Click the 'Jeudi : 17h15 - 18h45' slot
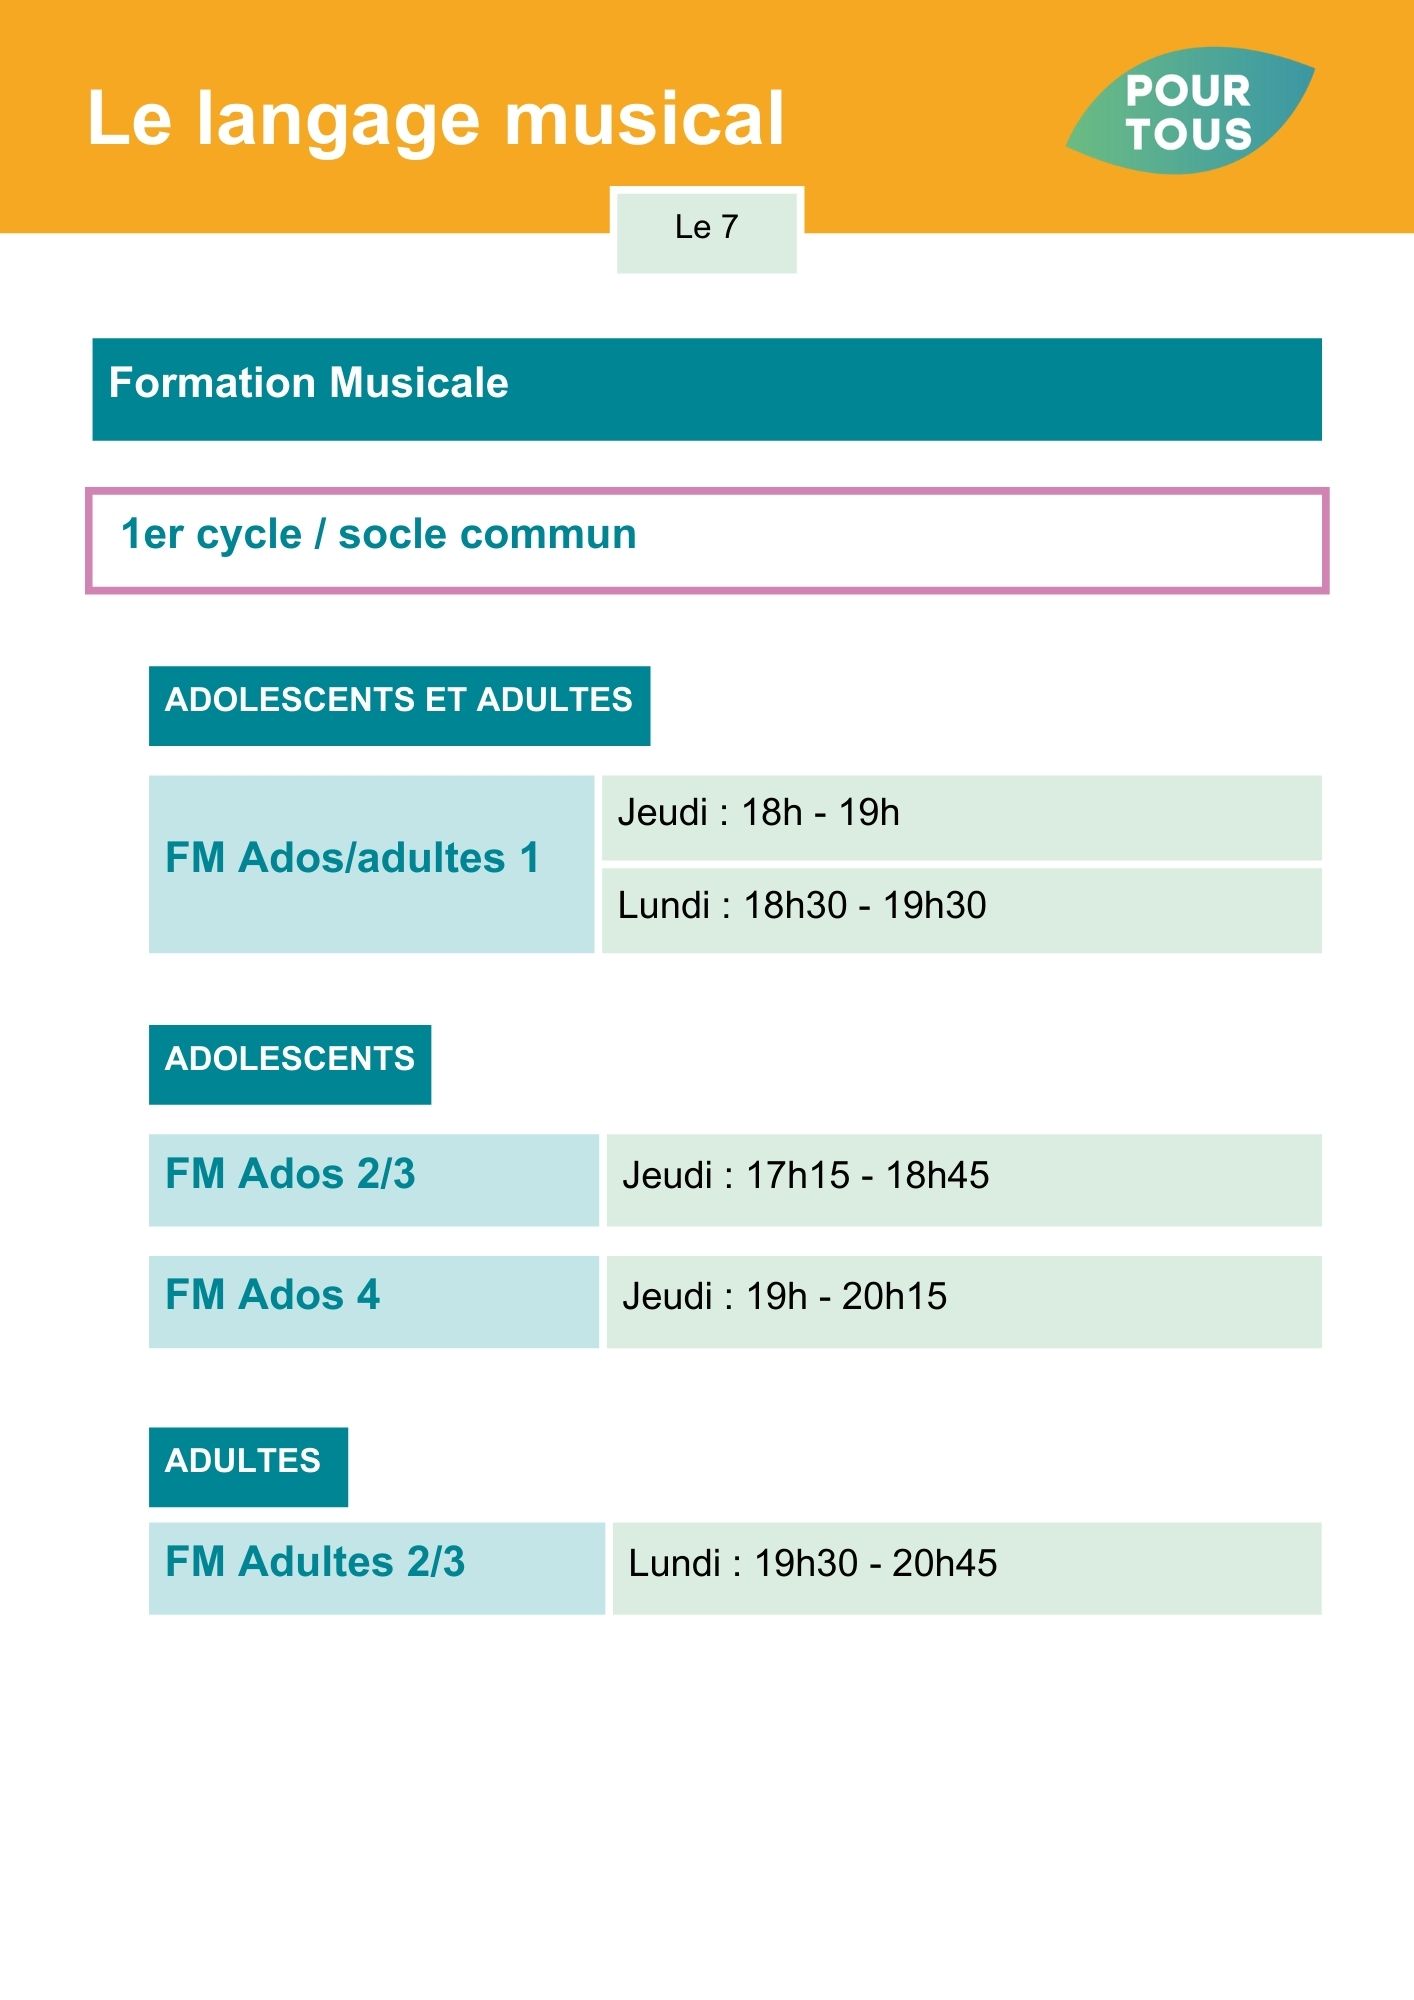The width and height of the screenshot is (1414, 2000). pos(964,1180)
